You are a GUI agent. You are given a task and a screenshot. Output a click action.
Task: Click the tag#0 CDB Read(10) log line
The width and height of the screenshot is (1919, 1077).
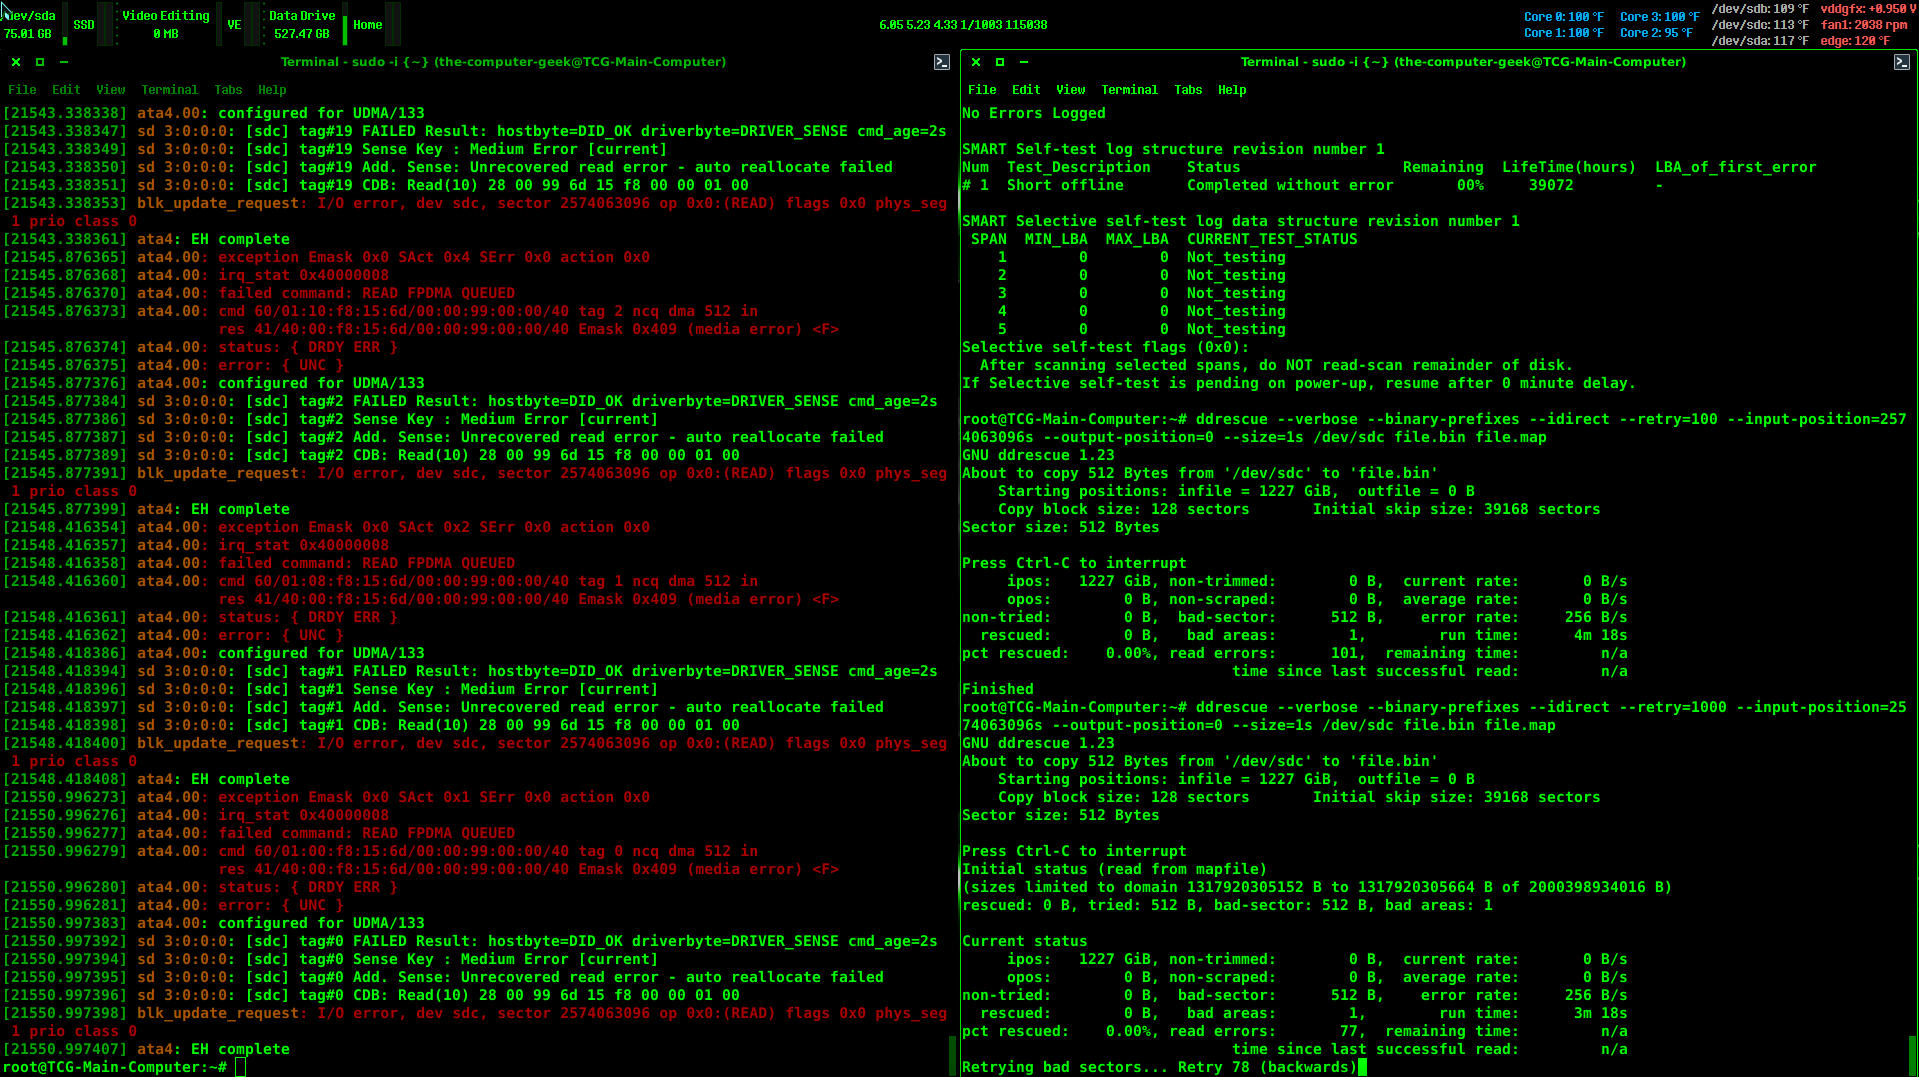pyautogui.click(x=372, y=995)
